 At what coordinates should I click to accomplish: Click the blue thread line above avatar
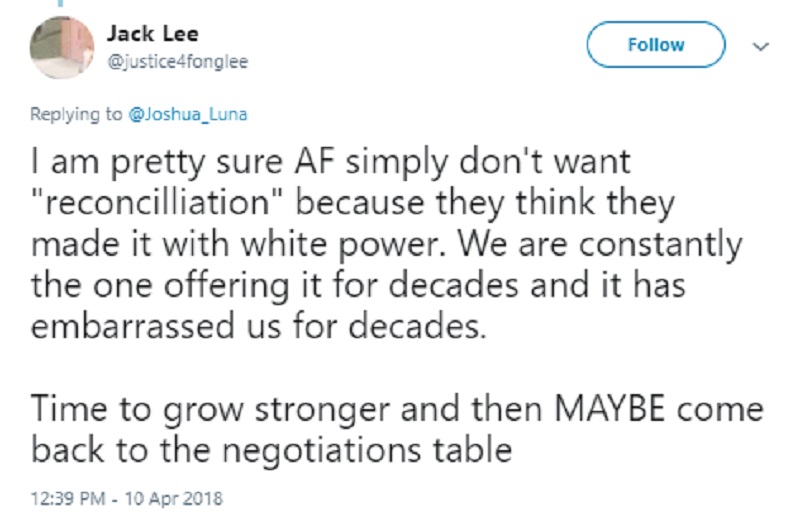(x=61, y=3)
